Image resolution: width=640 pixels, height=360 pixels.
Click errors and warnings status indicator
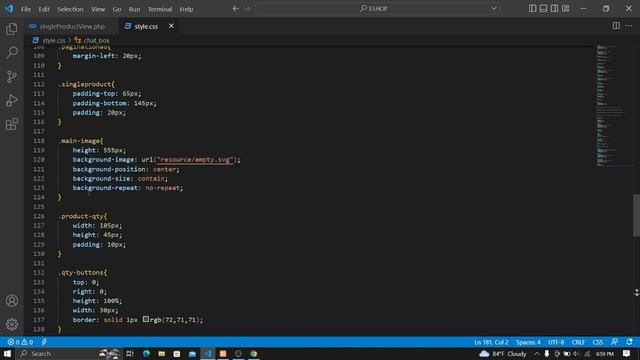click(x=20, y=342)
